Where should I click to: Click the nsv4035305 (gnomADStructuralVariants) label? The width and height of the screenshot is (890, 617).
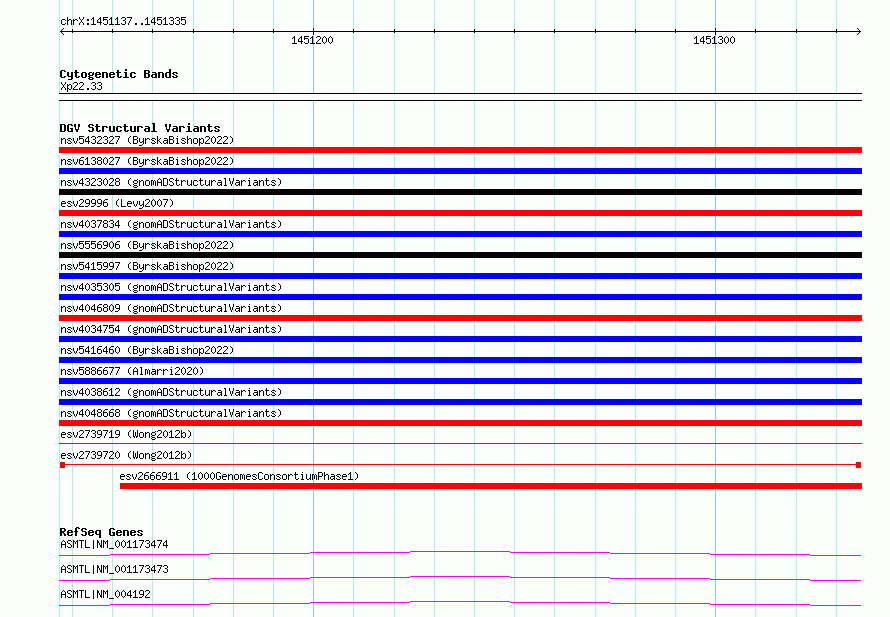click(x=171, y=287)
